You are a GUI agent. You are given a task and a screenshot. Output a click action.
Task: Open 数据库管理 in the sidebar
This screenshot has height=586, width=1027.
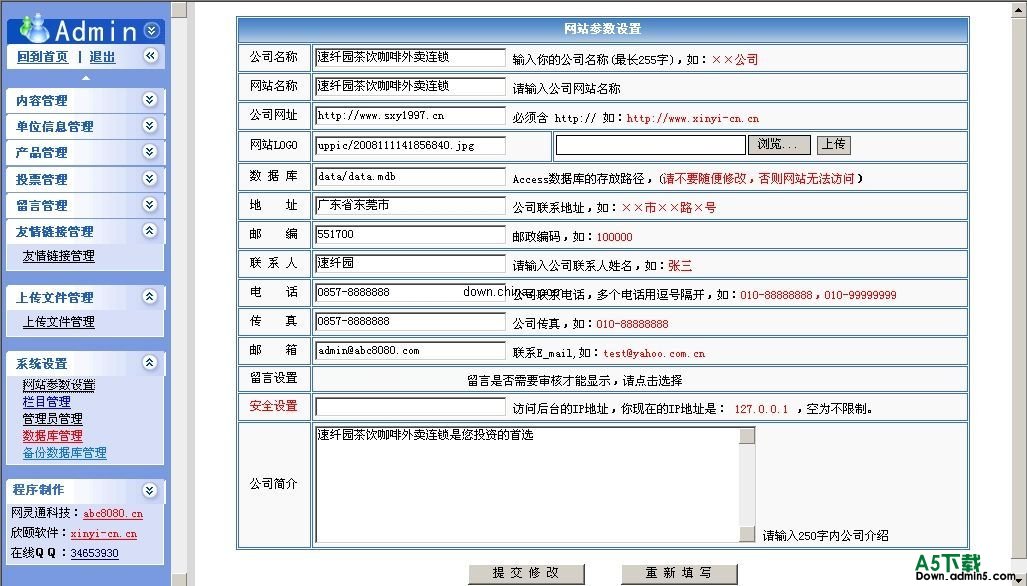click(52, 436)
